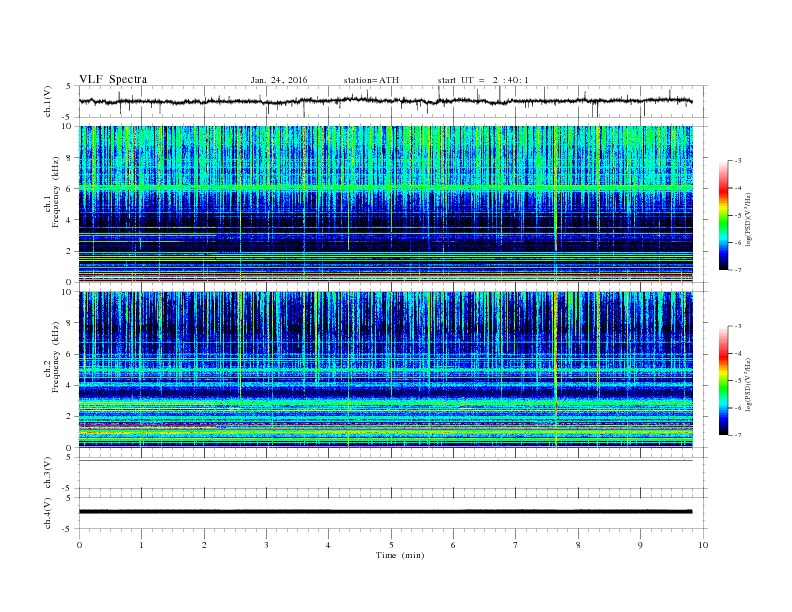792x612 pixels.
Task: Click the time axis tick label "3"
Action: pyautogui.click(x=266, y=545)
